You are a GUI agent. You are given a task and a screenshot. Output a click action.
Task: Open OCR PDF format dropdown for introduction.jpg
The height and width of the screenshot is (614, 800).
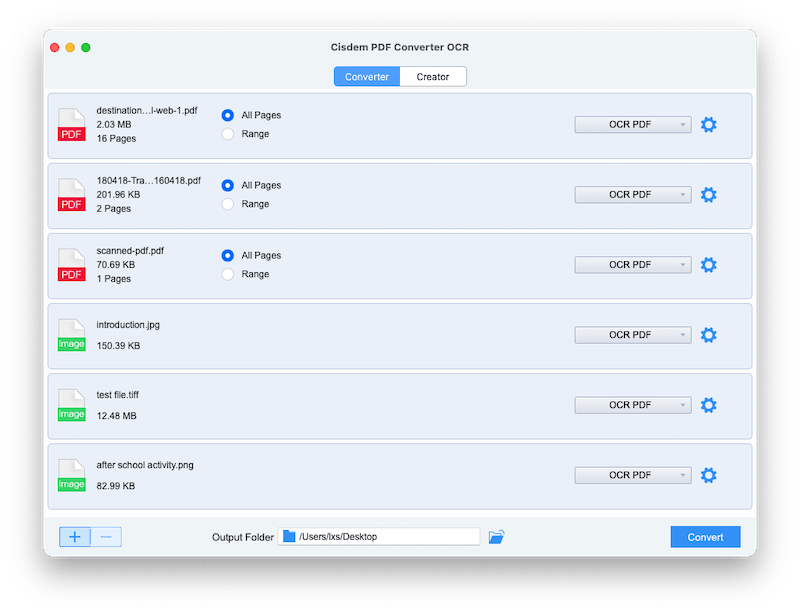pyautogui.click(x=632, y=334)
